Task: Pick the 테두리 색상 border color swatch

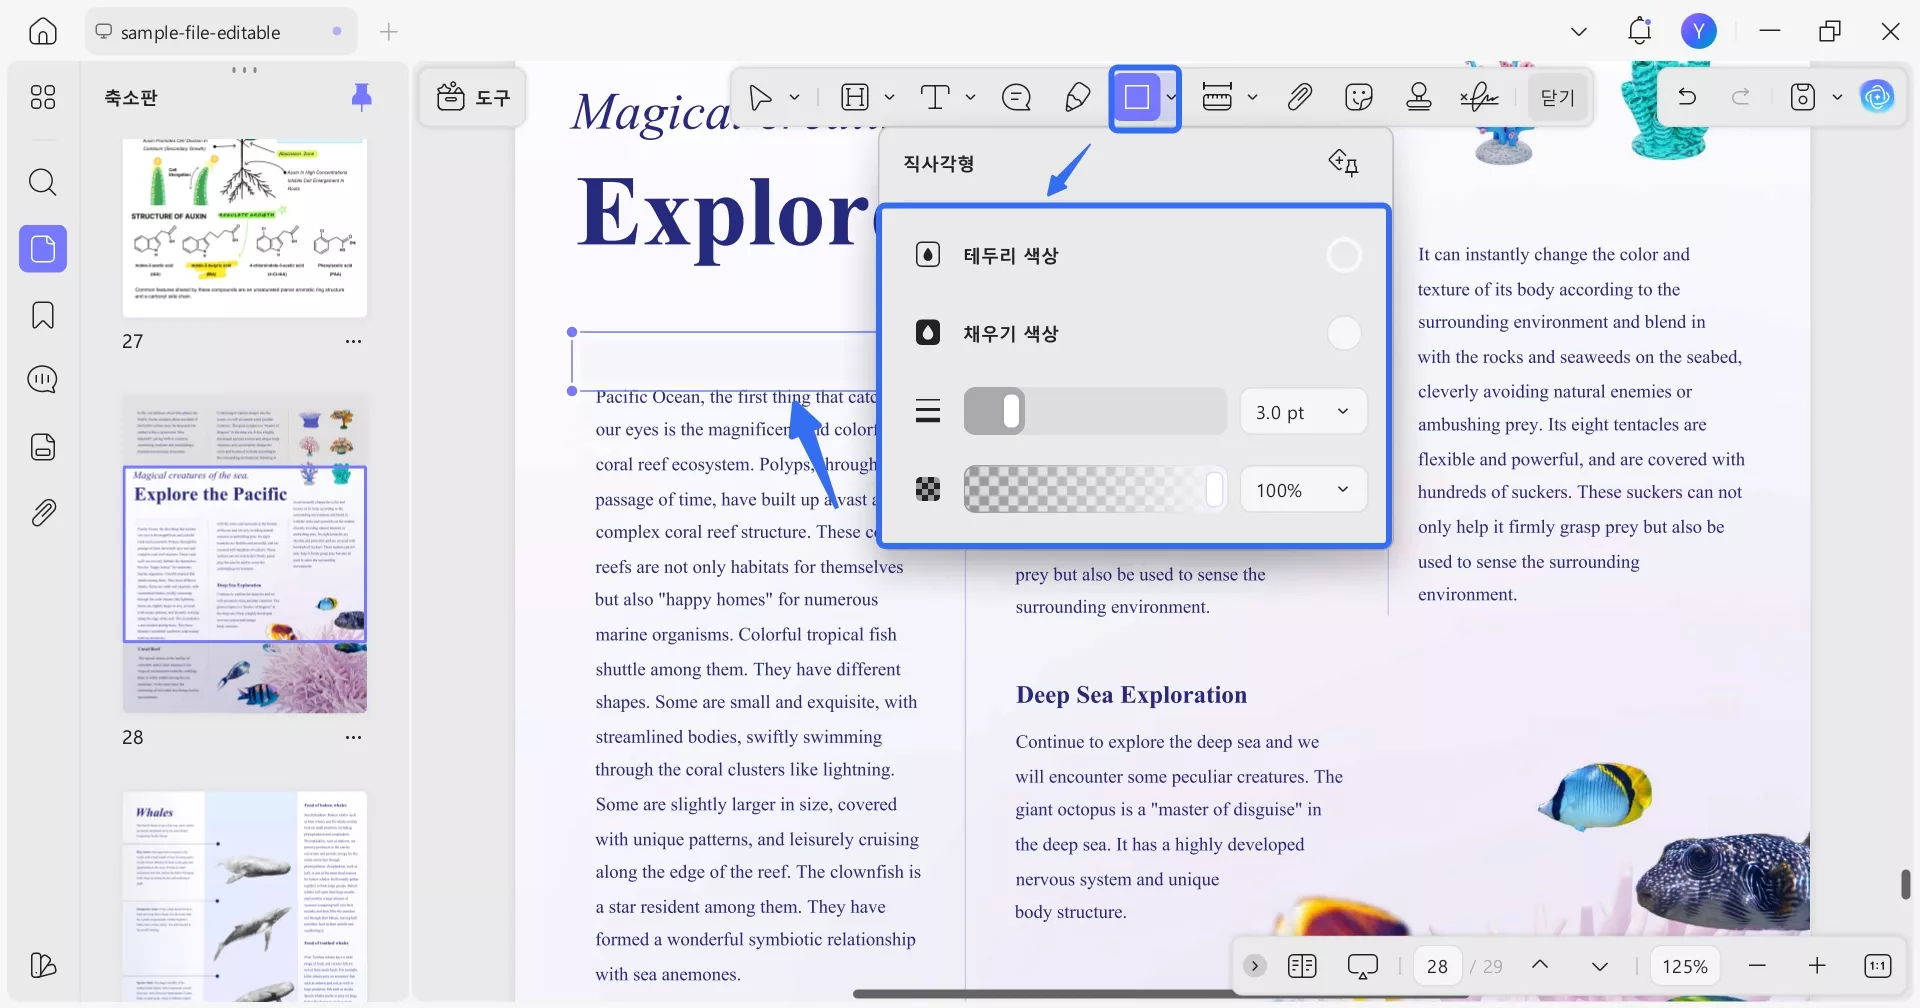Action: click(1344, 255)
